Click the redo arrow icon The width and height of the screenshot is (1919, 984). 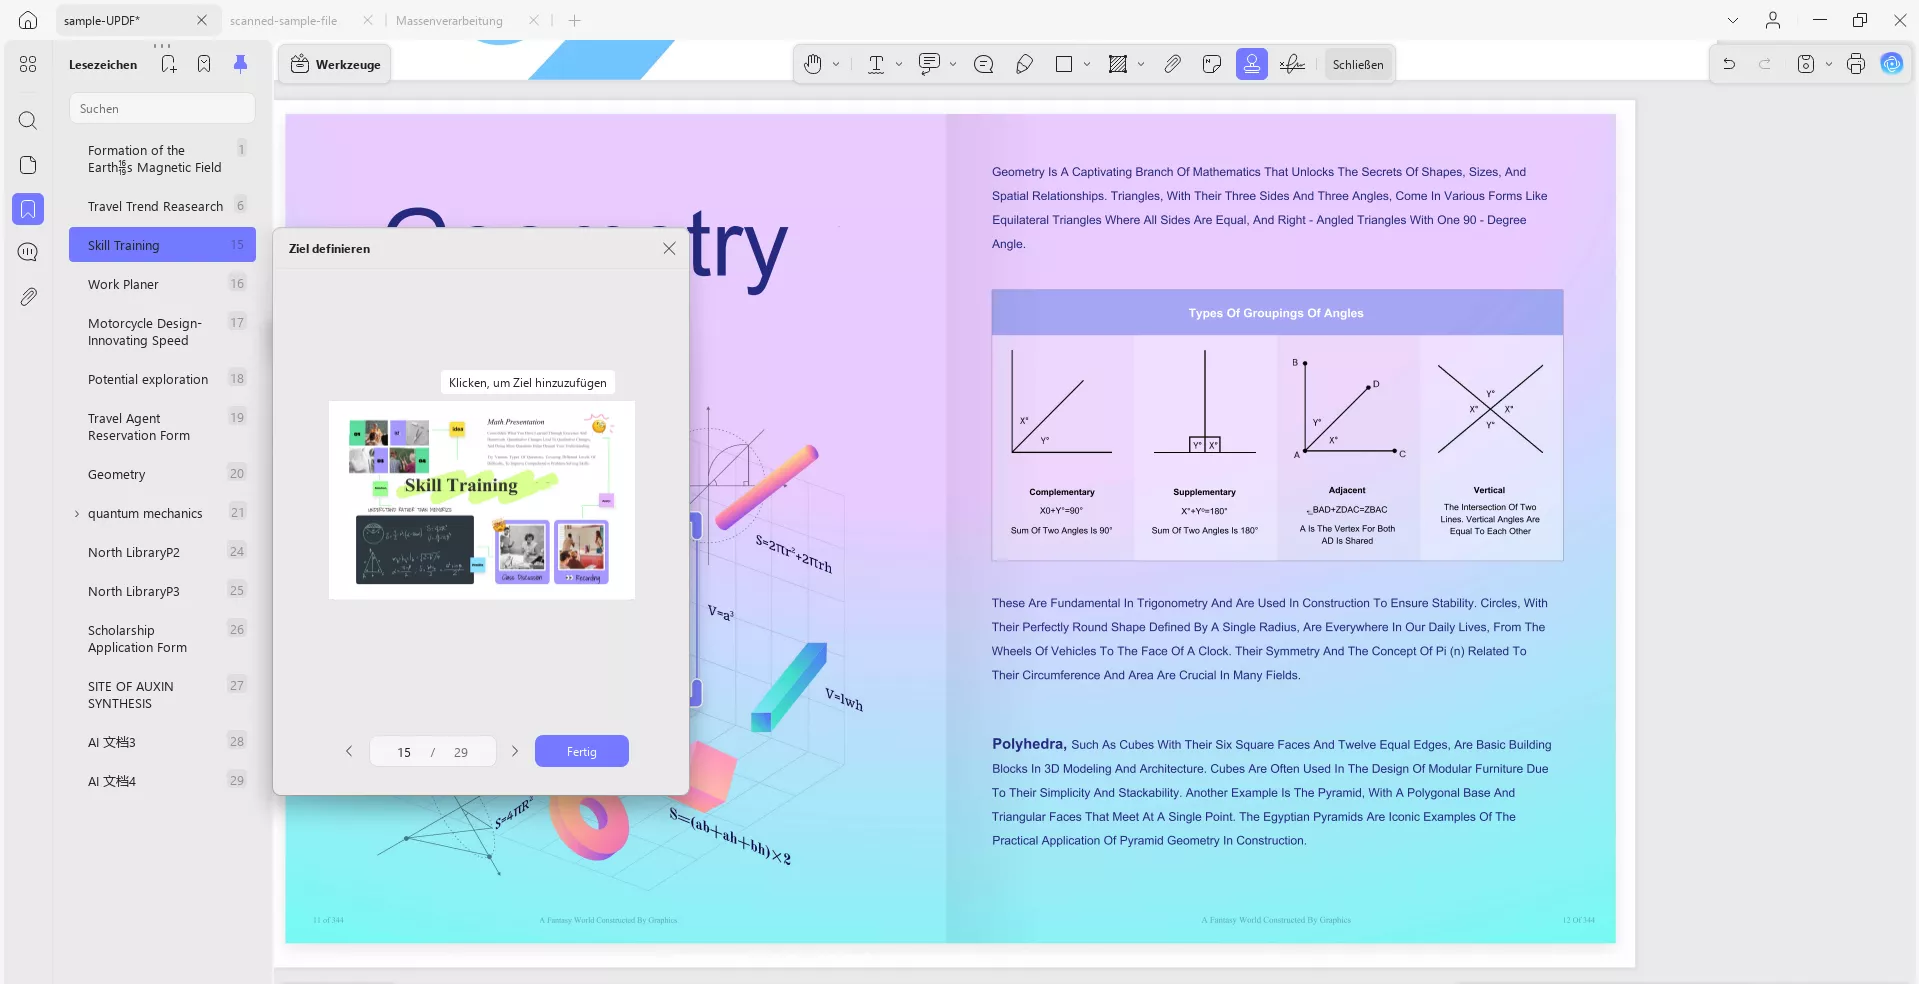click(1765, 64)
